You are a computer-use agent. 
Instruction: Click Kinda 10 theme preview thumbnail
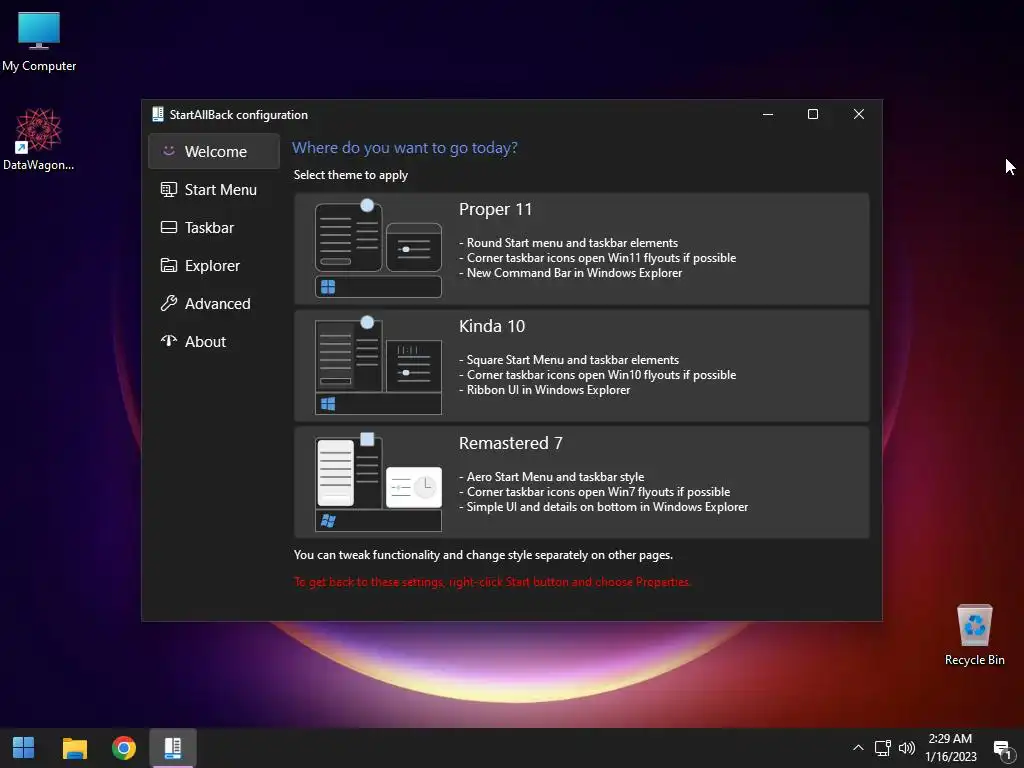tap(378, 366)
